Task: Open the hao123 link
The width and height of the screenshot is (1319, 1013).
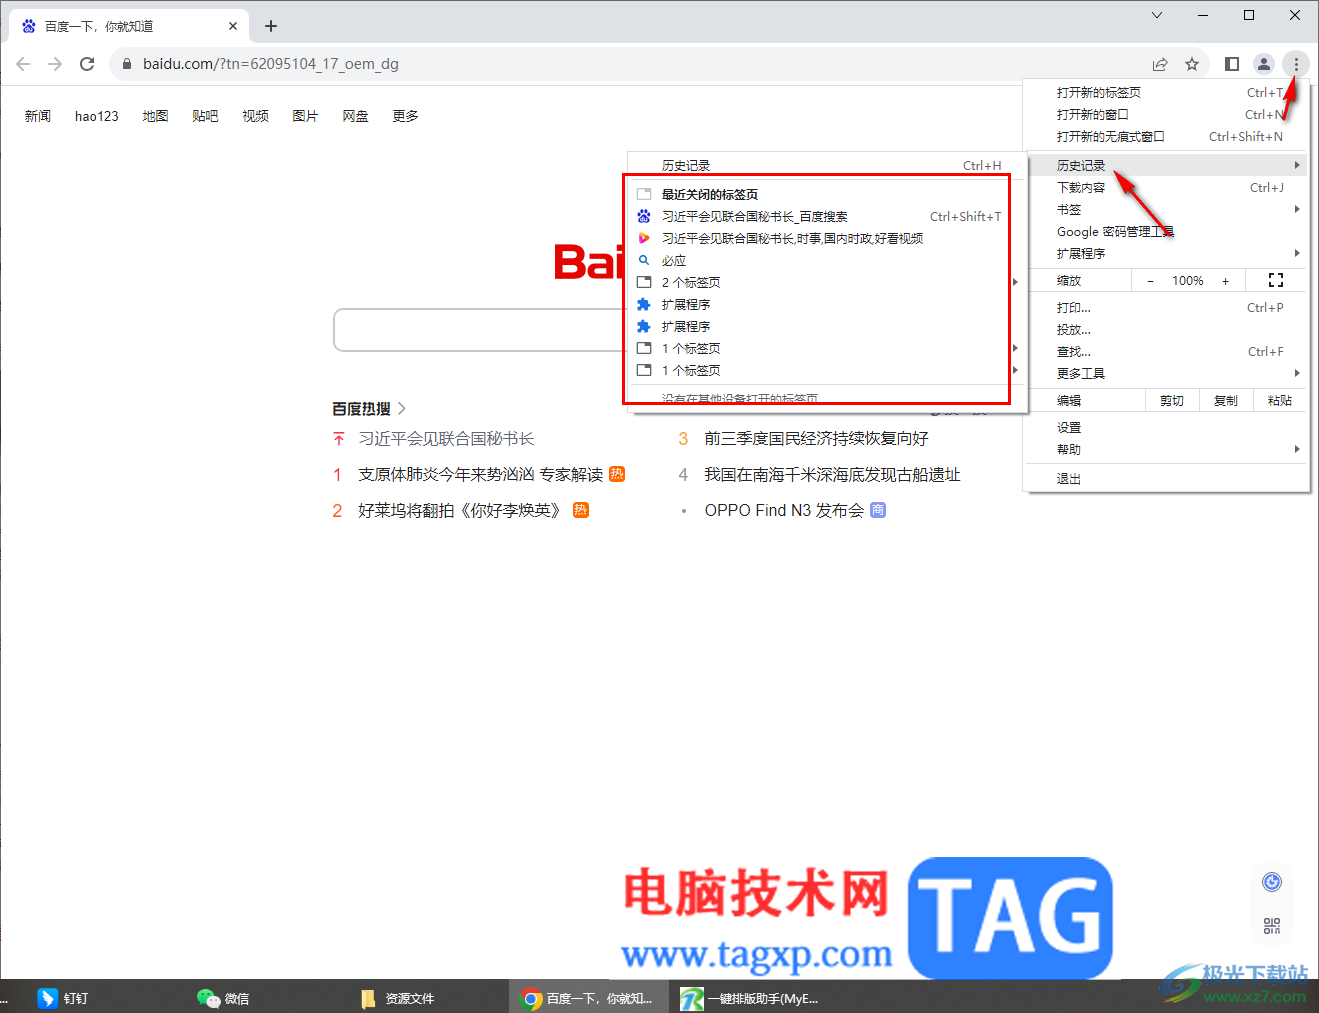Action: [x=96, y=115]
